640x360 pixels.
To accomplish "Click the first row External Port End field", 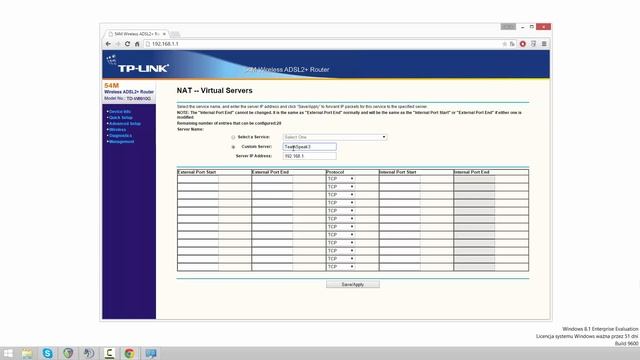I will (272, 179).
